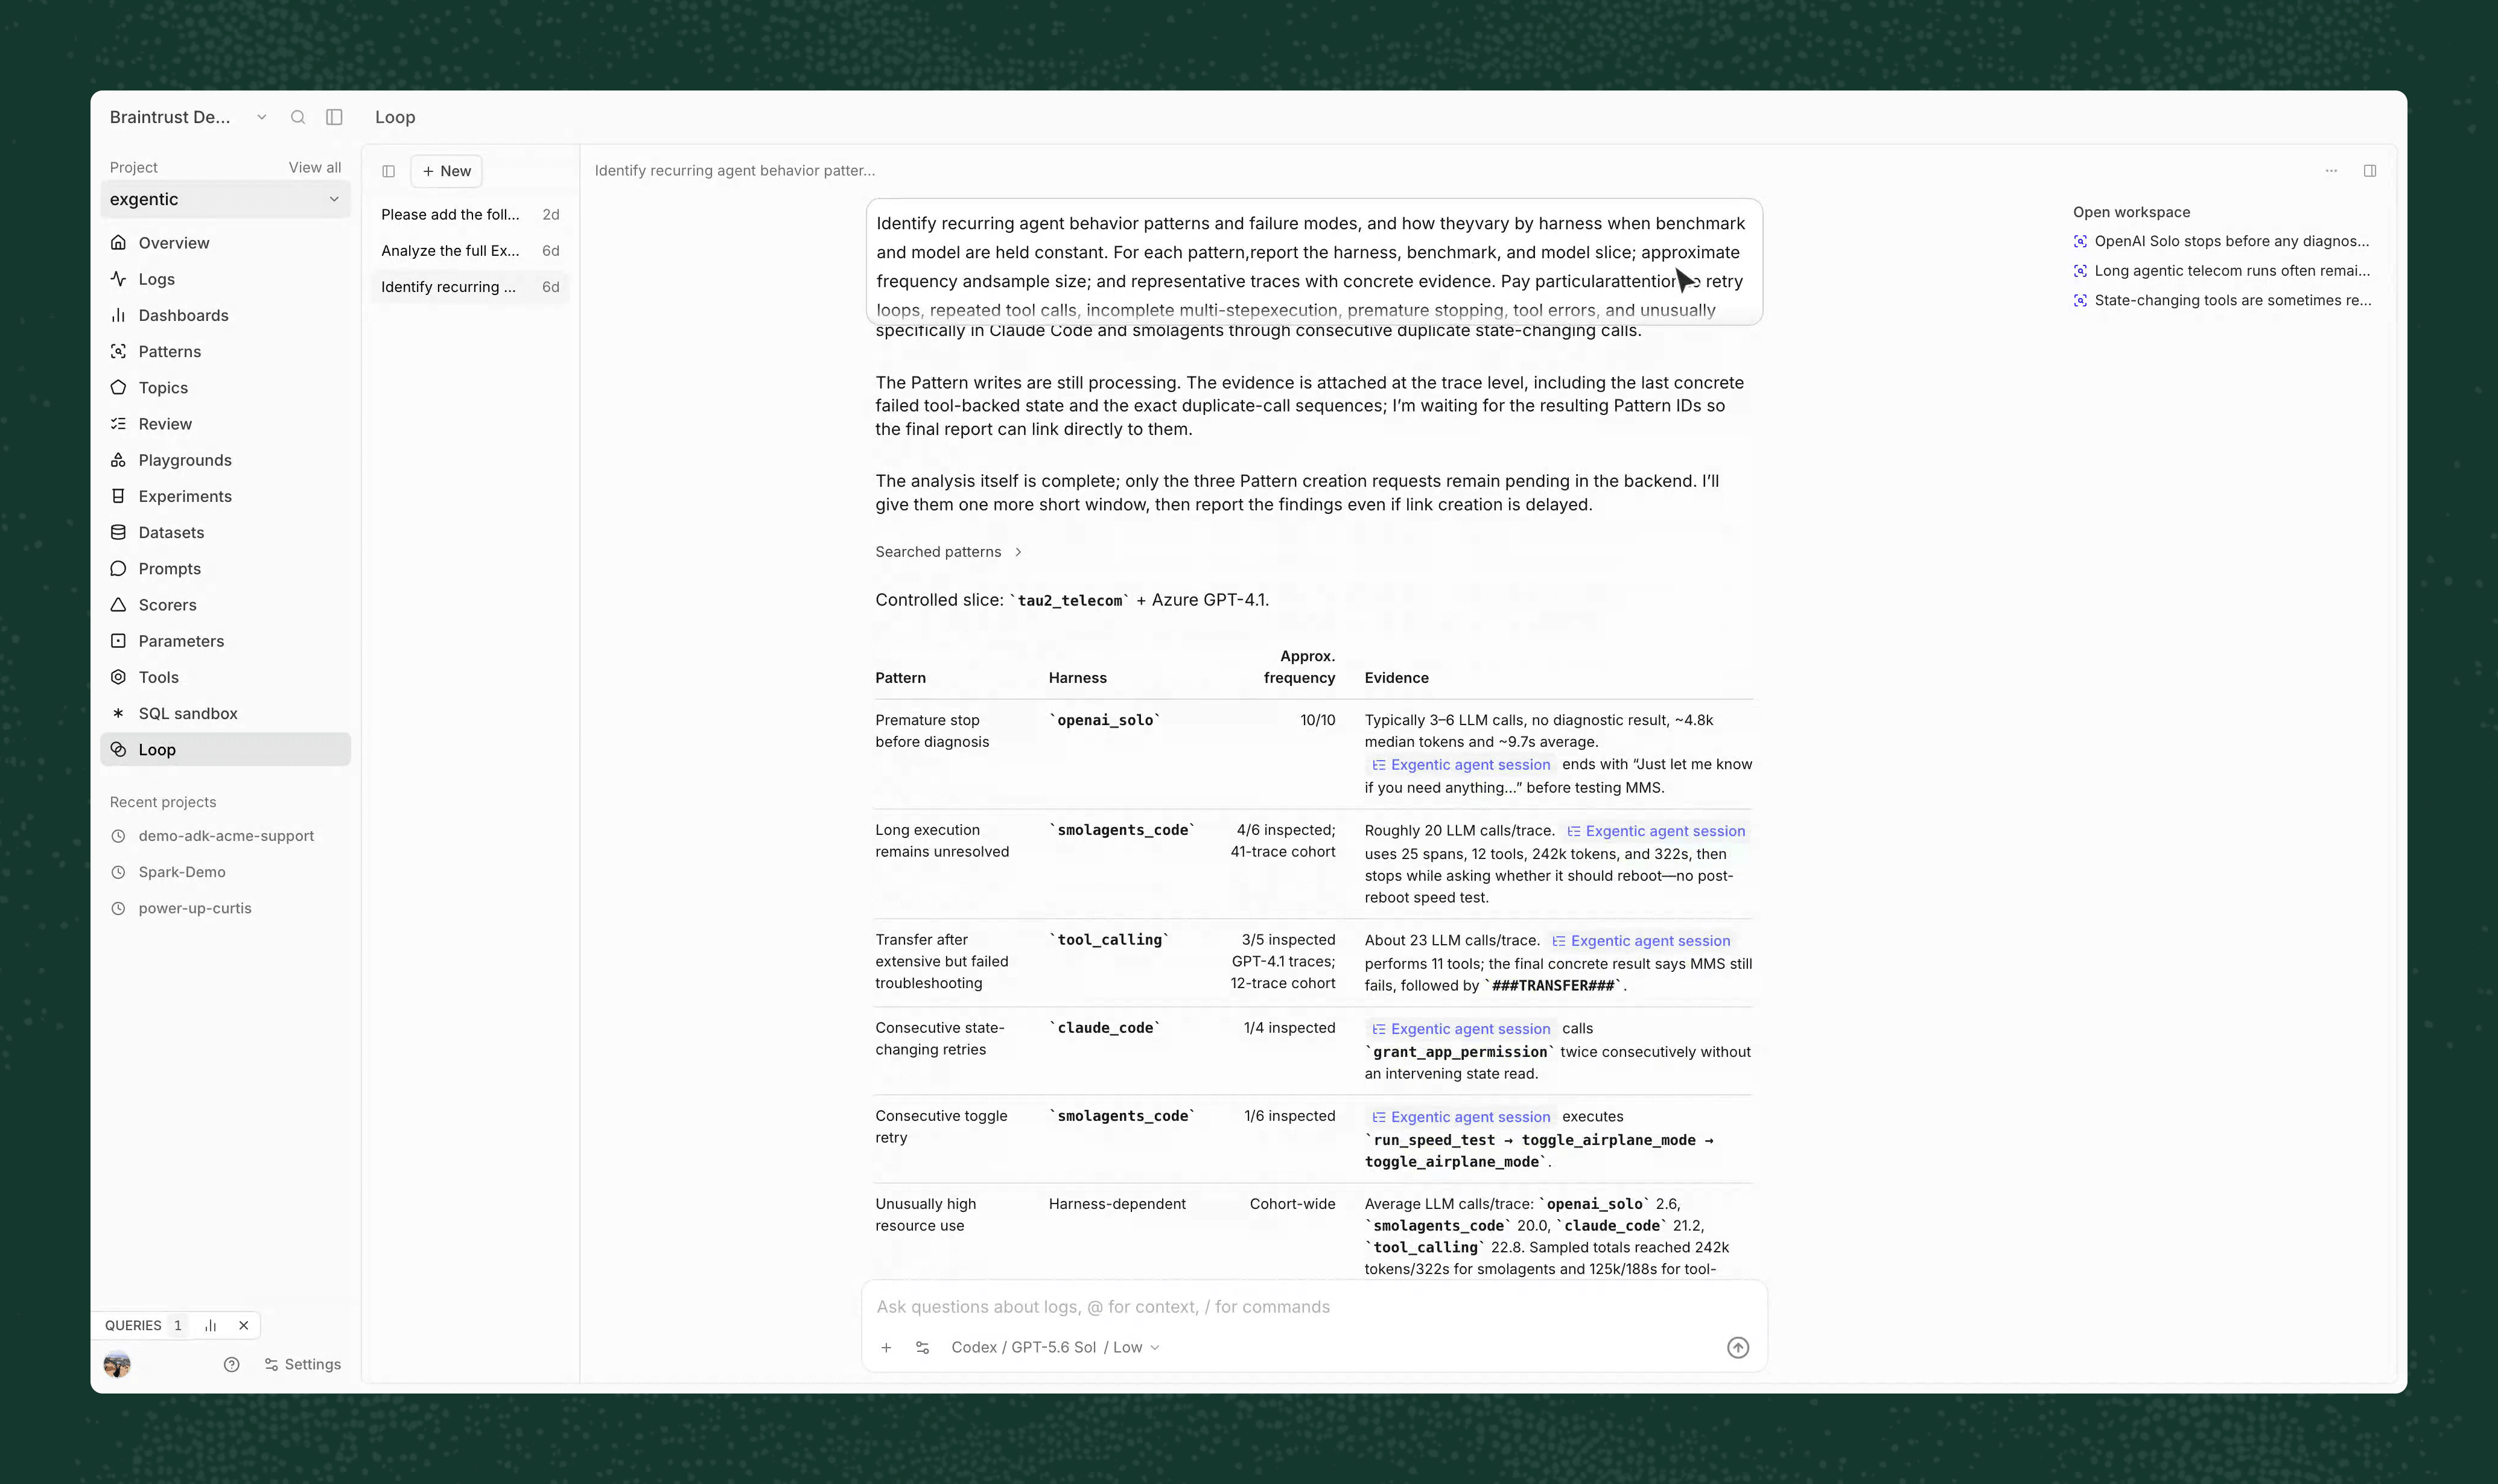Click the sliders options icon in the composer

click(922, 1348)
